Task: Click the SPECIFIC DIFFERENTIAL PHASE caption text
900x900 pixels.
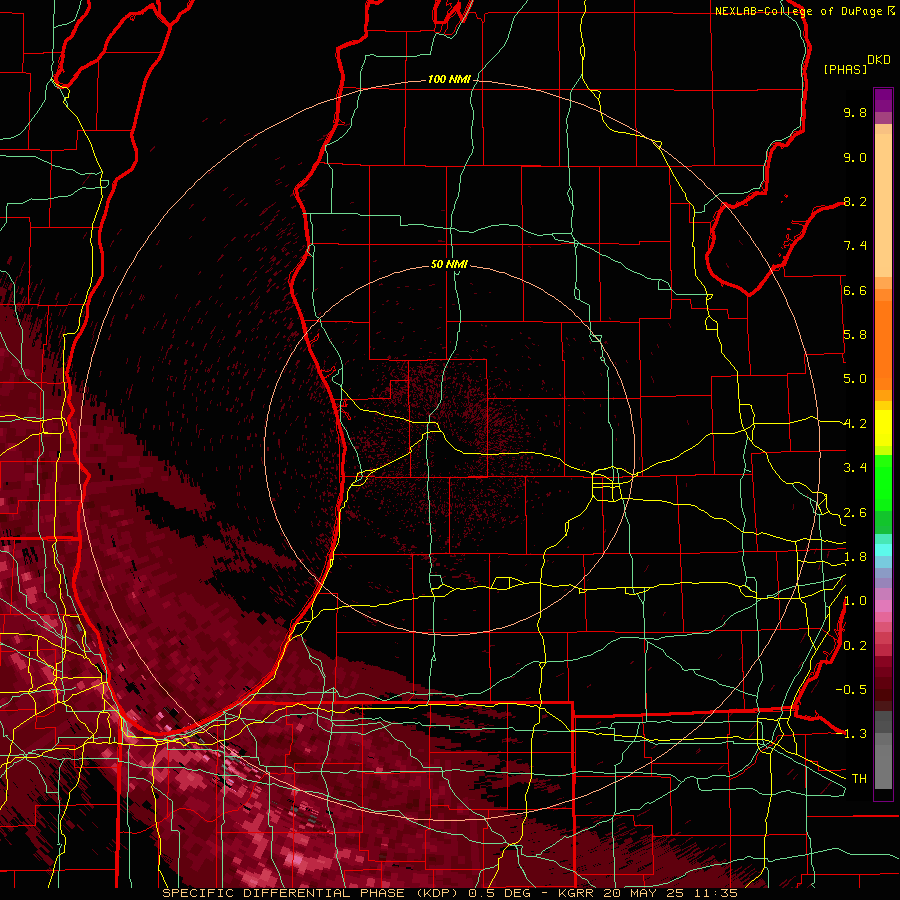Action: click(x=285, y=893)
